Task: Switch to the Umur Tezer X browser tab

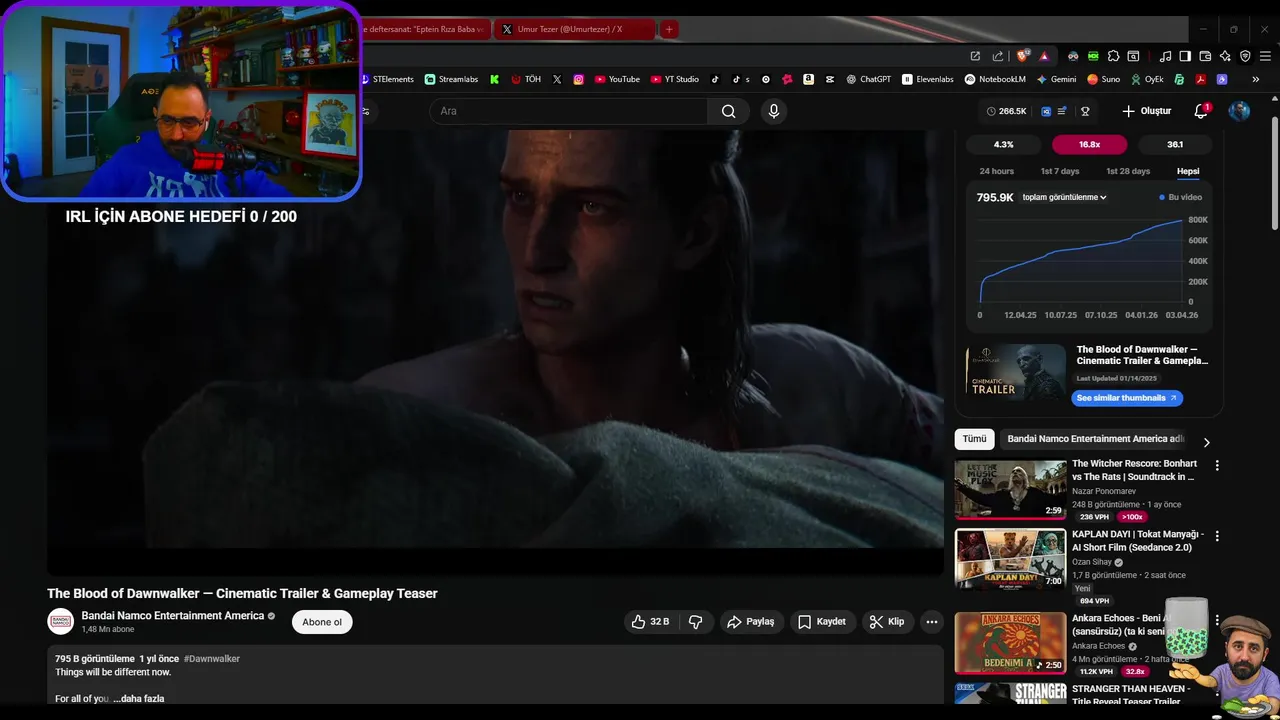Action: 575,29
